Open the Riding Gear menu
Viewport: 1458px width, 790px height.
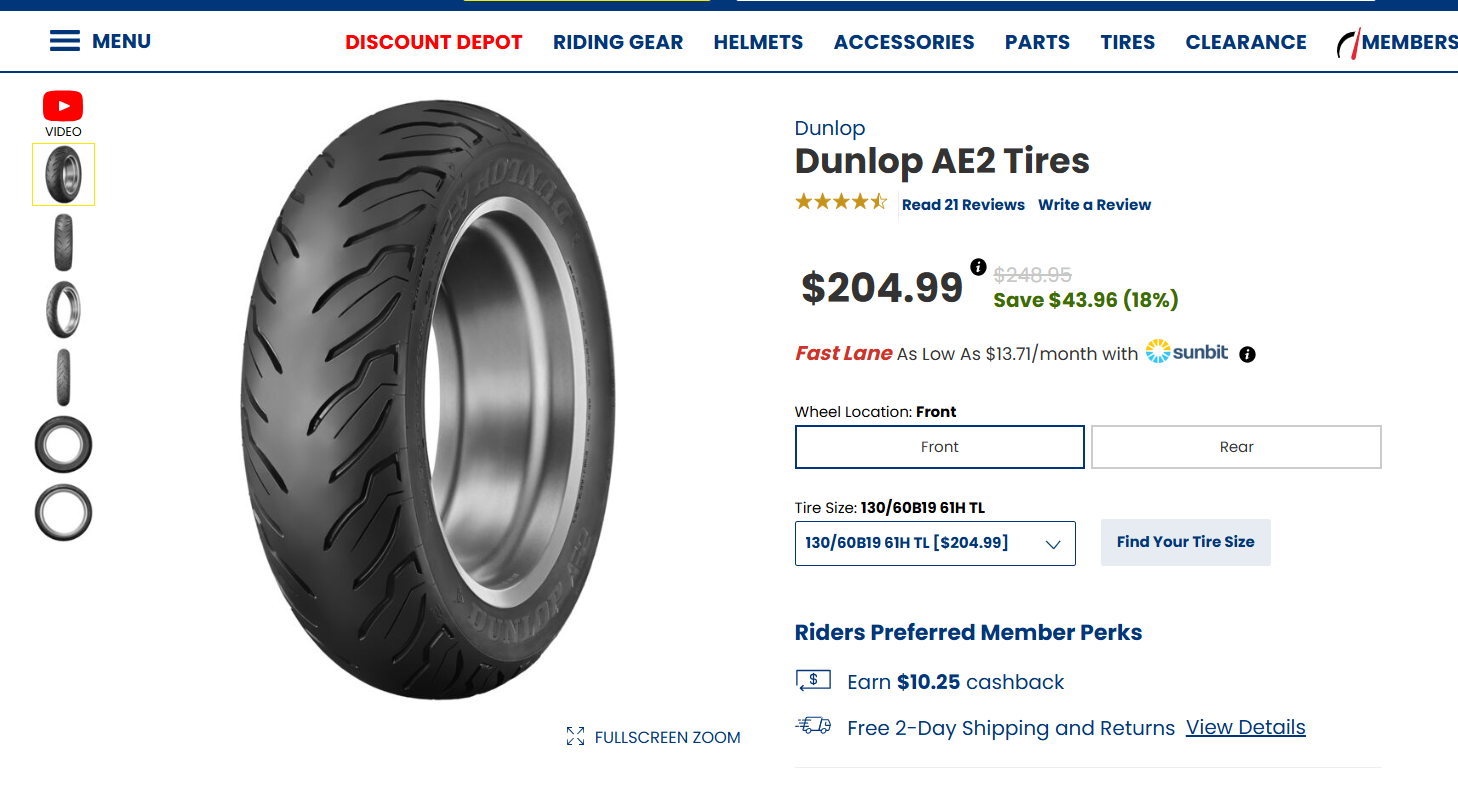point(618,42)
